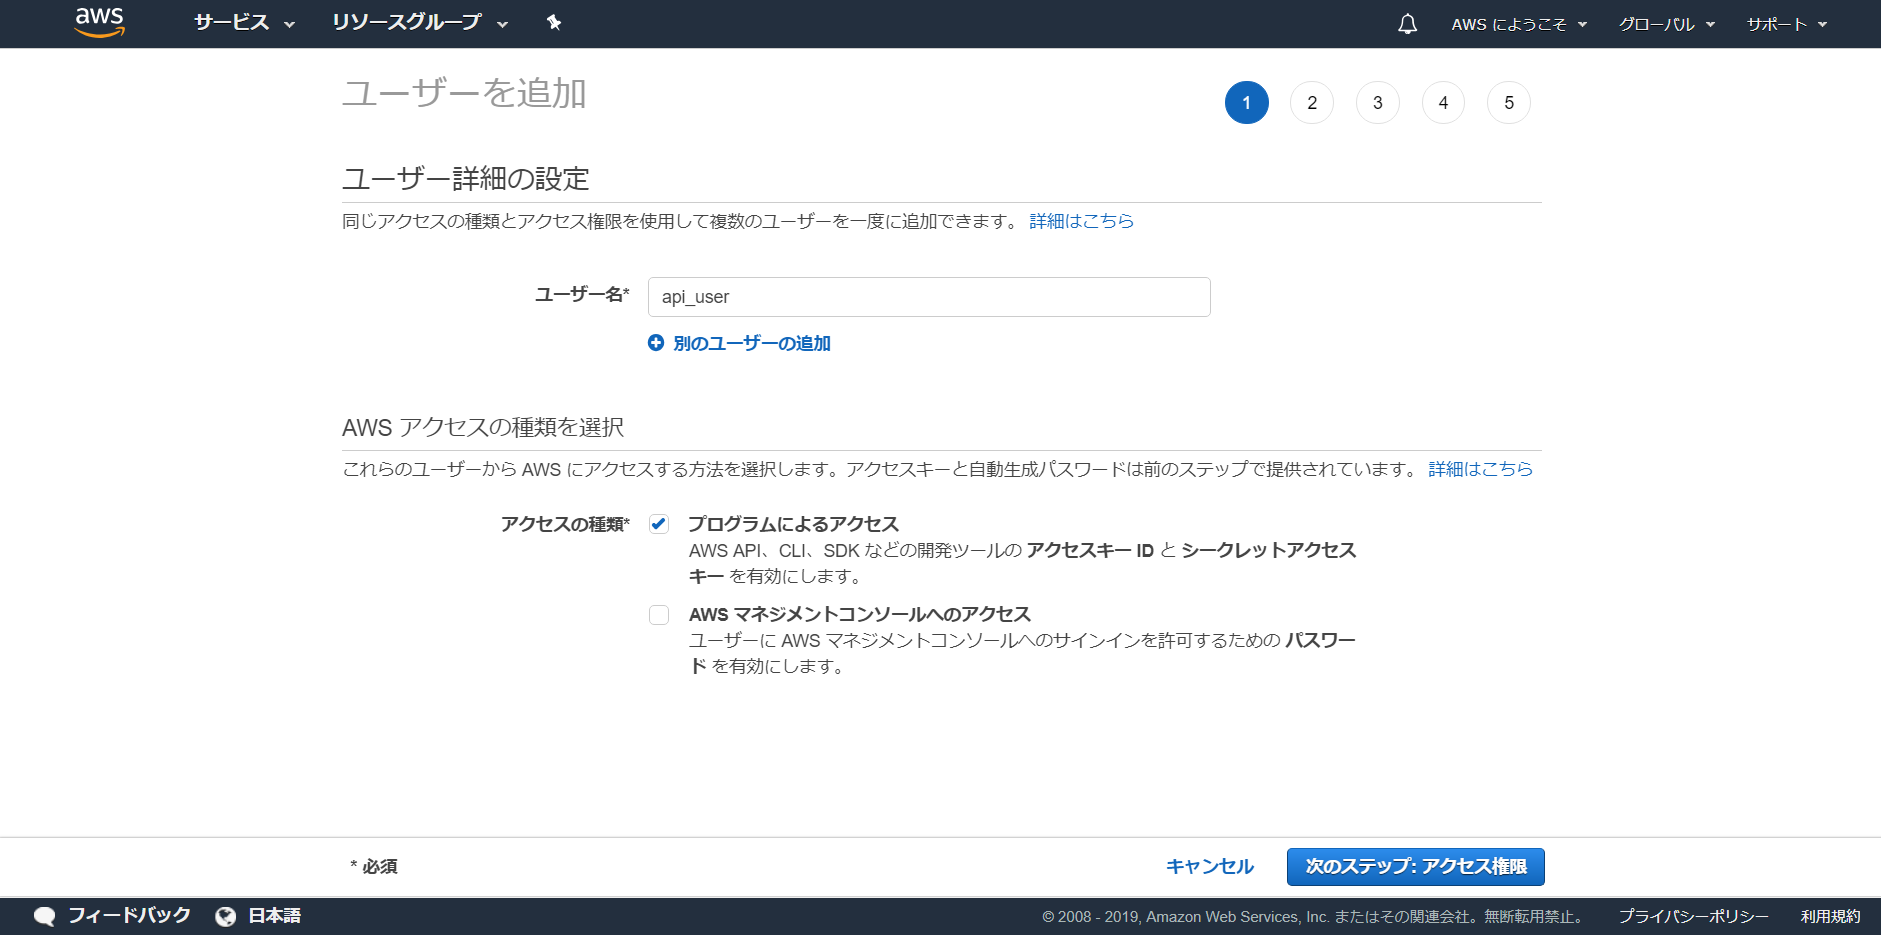Click the フィードバック footer button
Viewport: 1881px width, 937px height.
pos(129,916)
